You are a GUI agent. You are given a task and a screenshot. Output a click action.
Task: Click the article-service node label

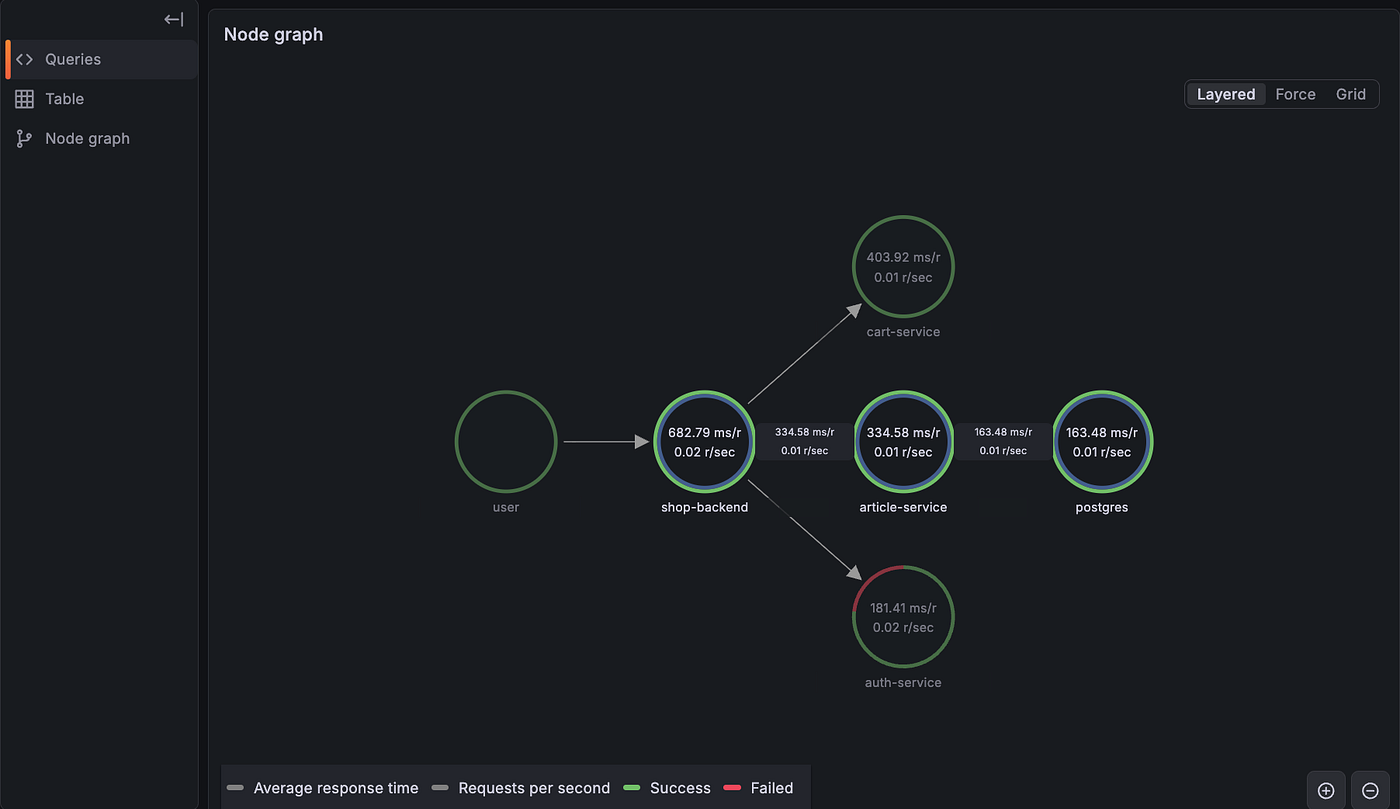(903, 507)
